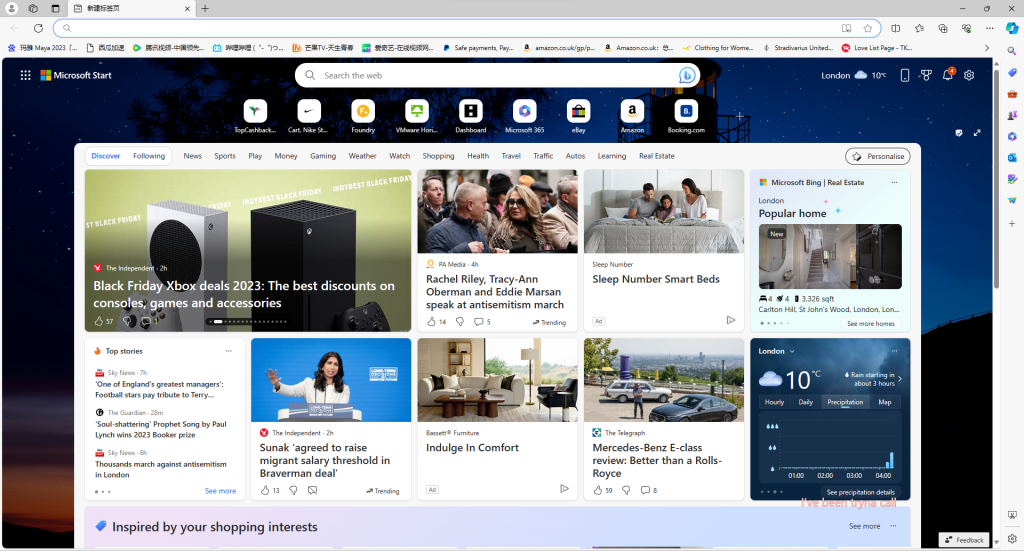
Task: Add a new quick link with plus
Action: click(x=739, y=116)
